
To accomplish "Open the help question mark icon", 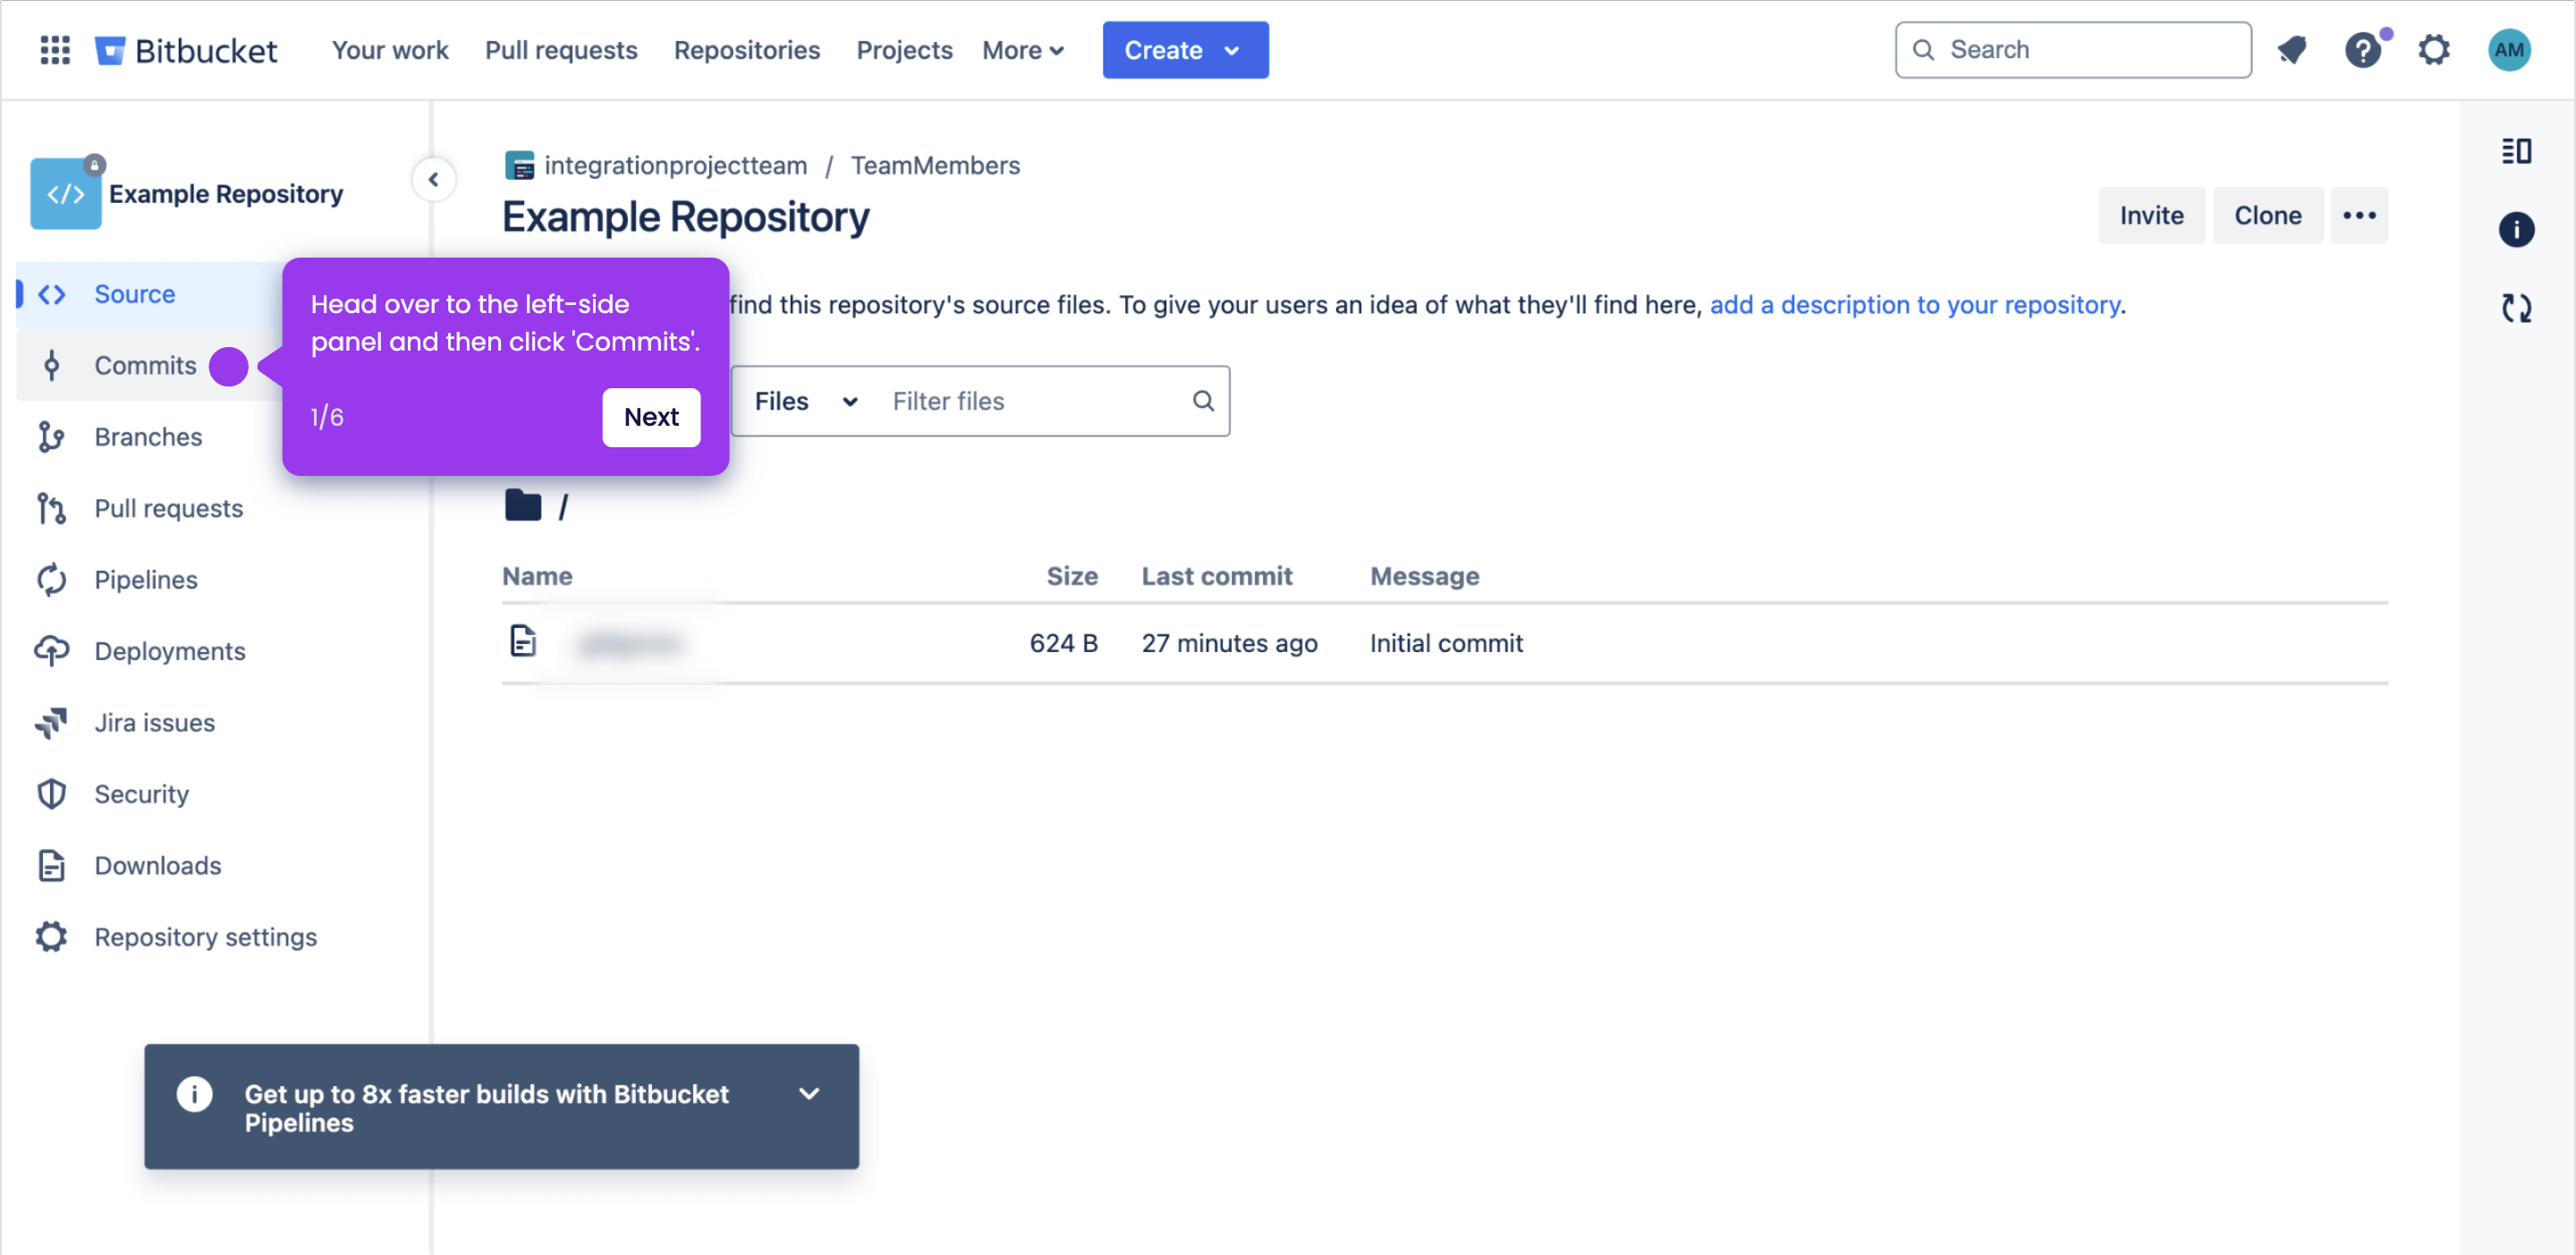I will (2363, 50).
